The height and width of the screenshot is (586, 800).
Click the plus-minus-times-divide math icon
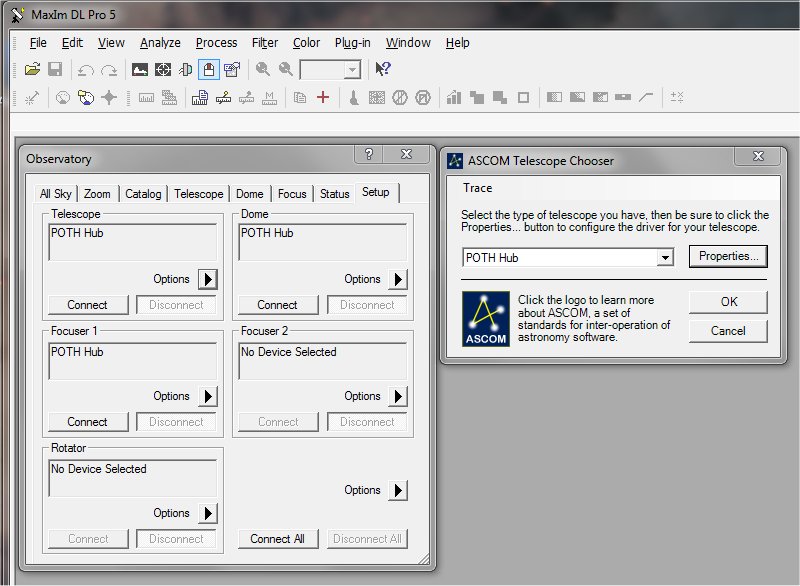pos(677,97)
